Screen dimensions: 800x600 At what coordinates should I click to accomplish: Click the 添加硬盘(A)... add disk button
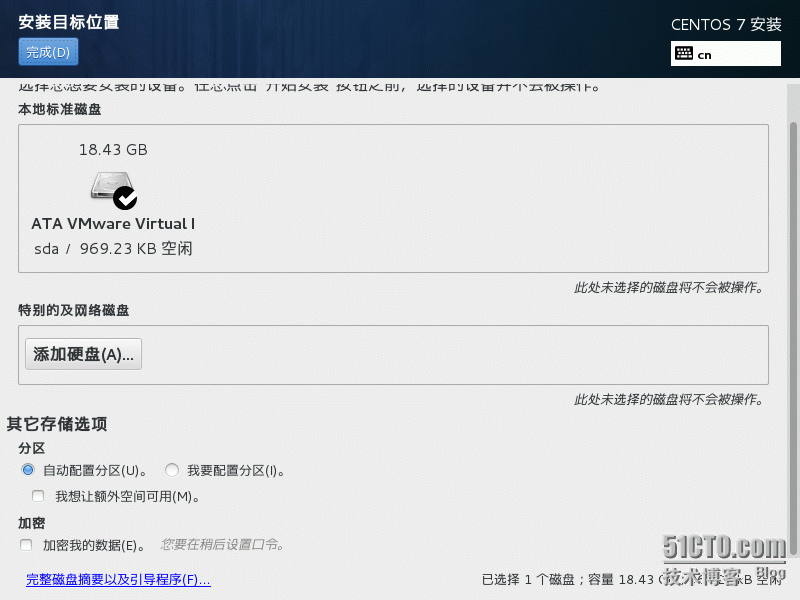tap(83, 354)
